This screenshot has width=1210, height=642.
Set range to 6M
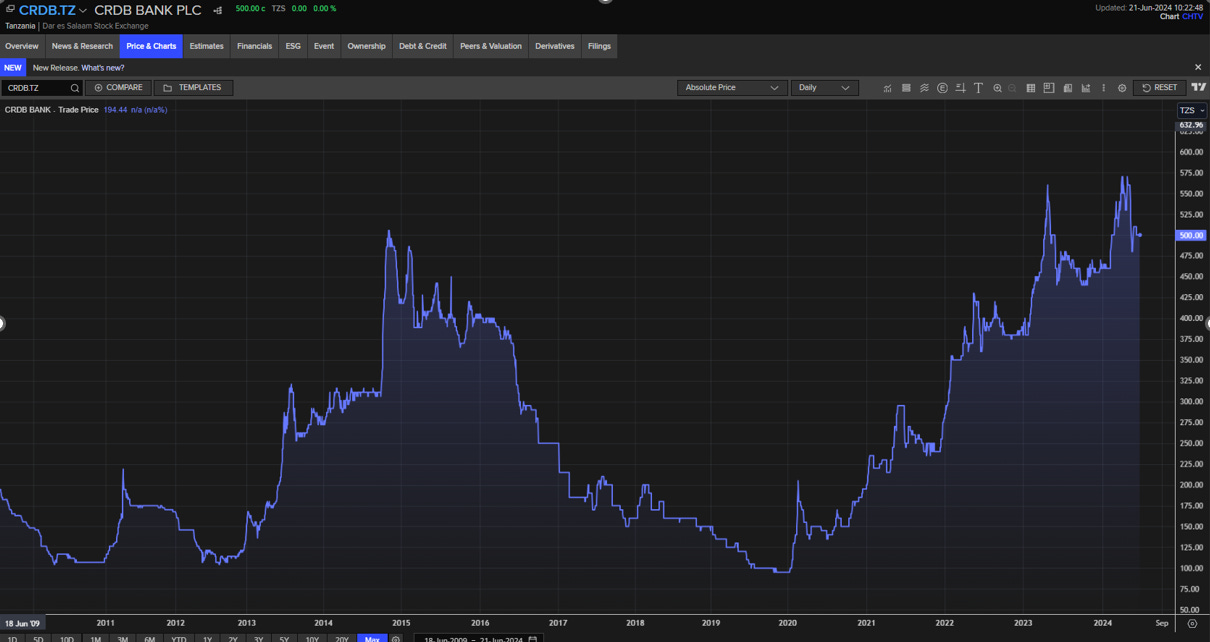coord(149,639)
